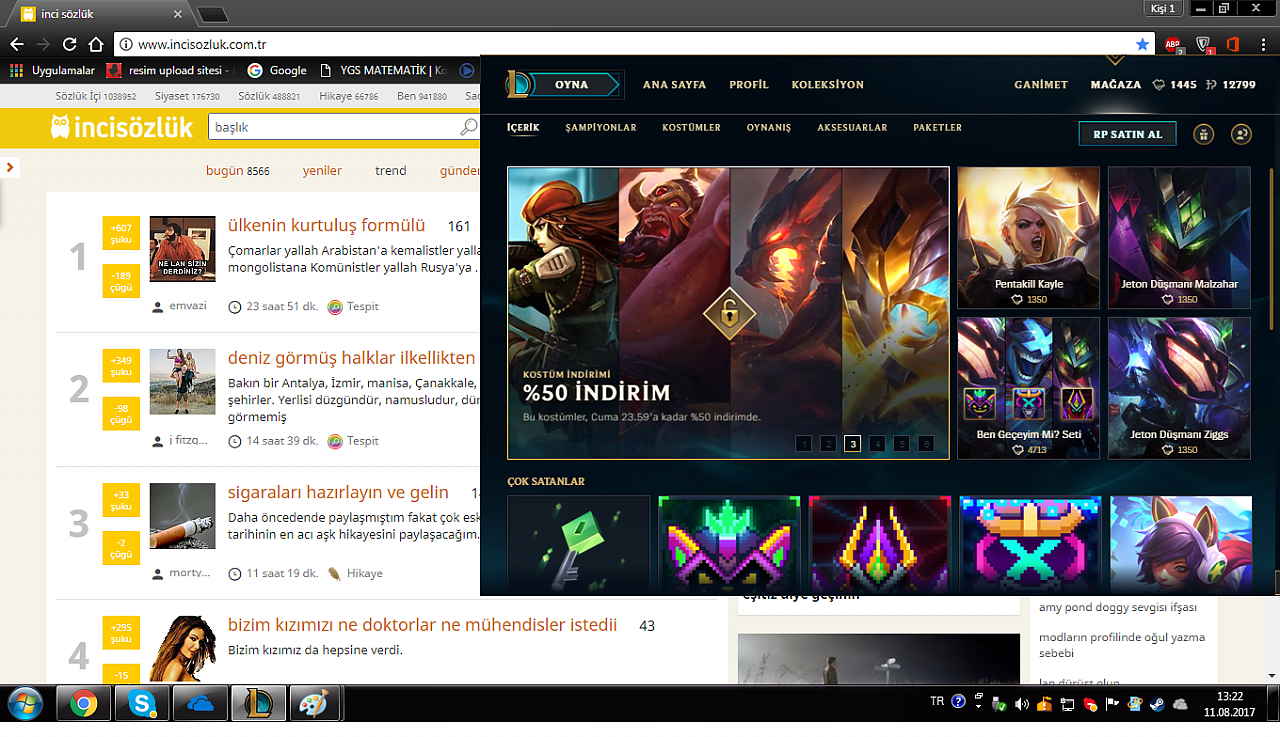
Task: Select banner page 5 indicator
Action: click(x=901, y=443)
